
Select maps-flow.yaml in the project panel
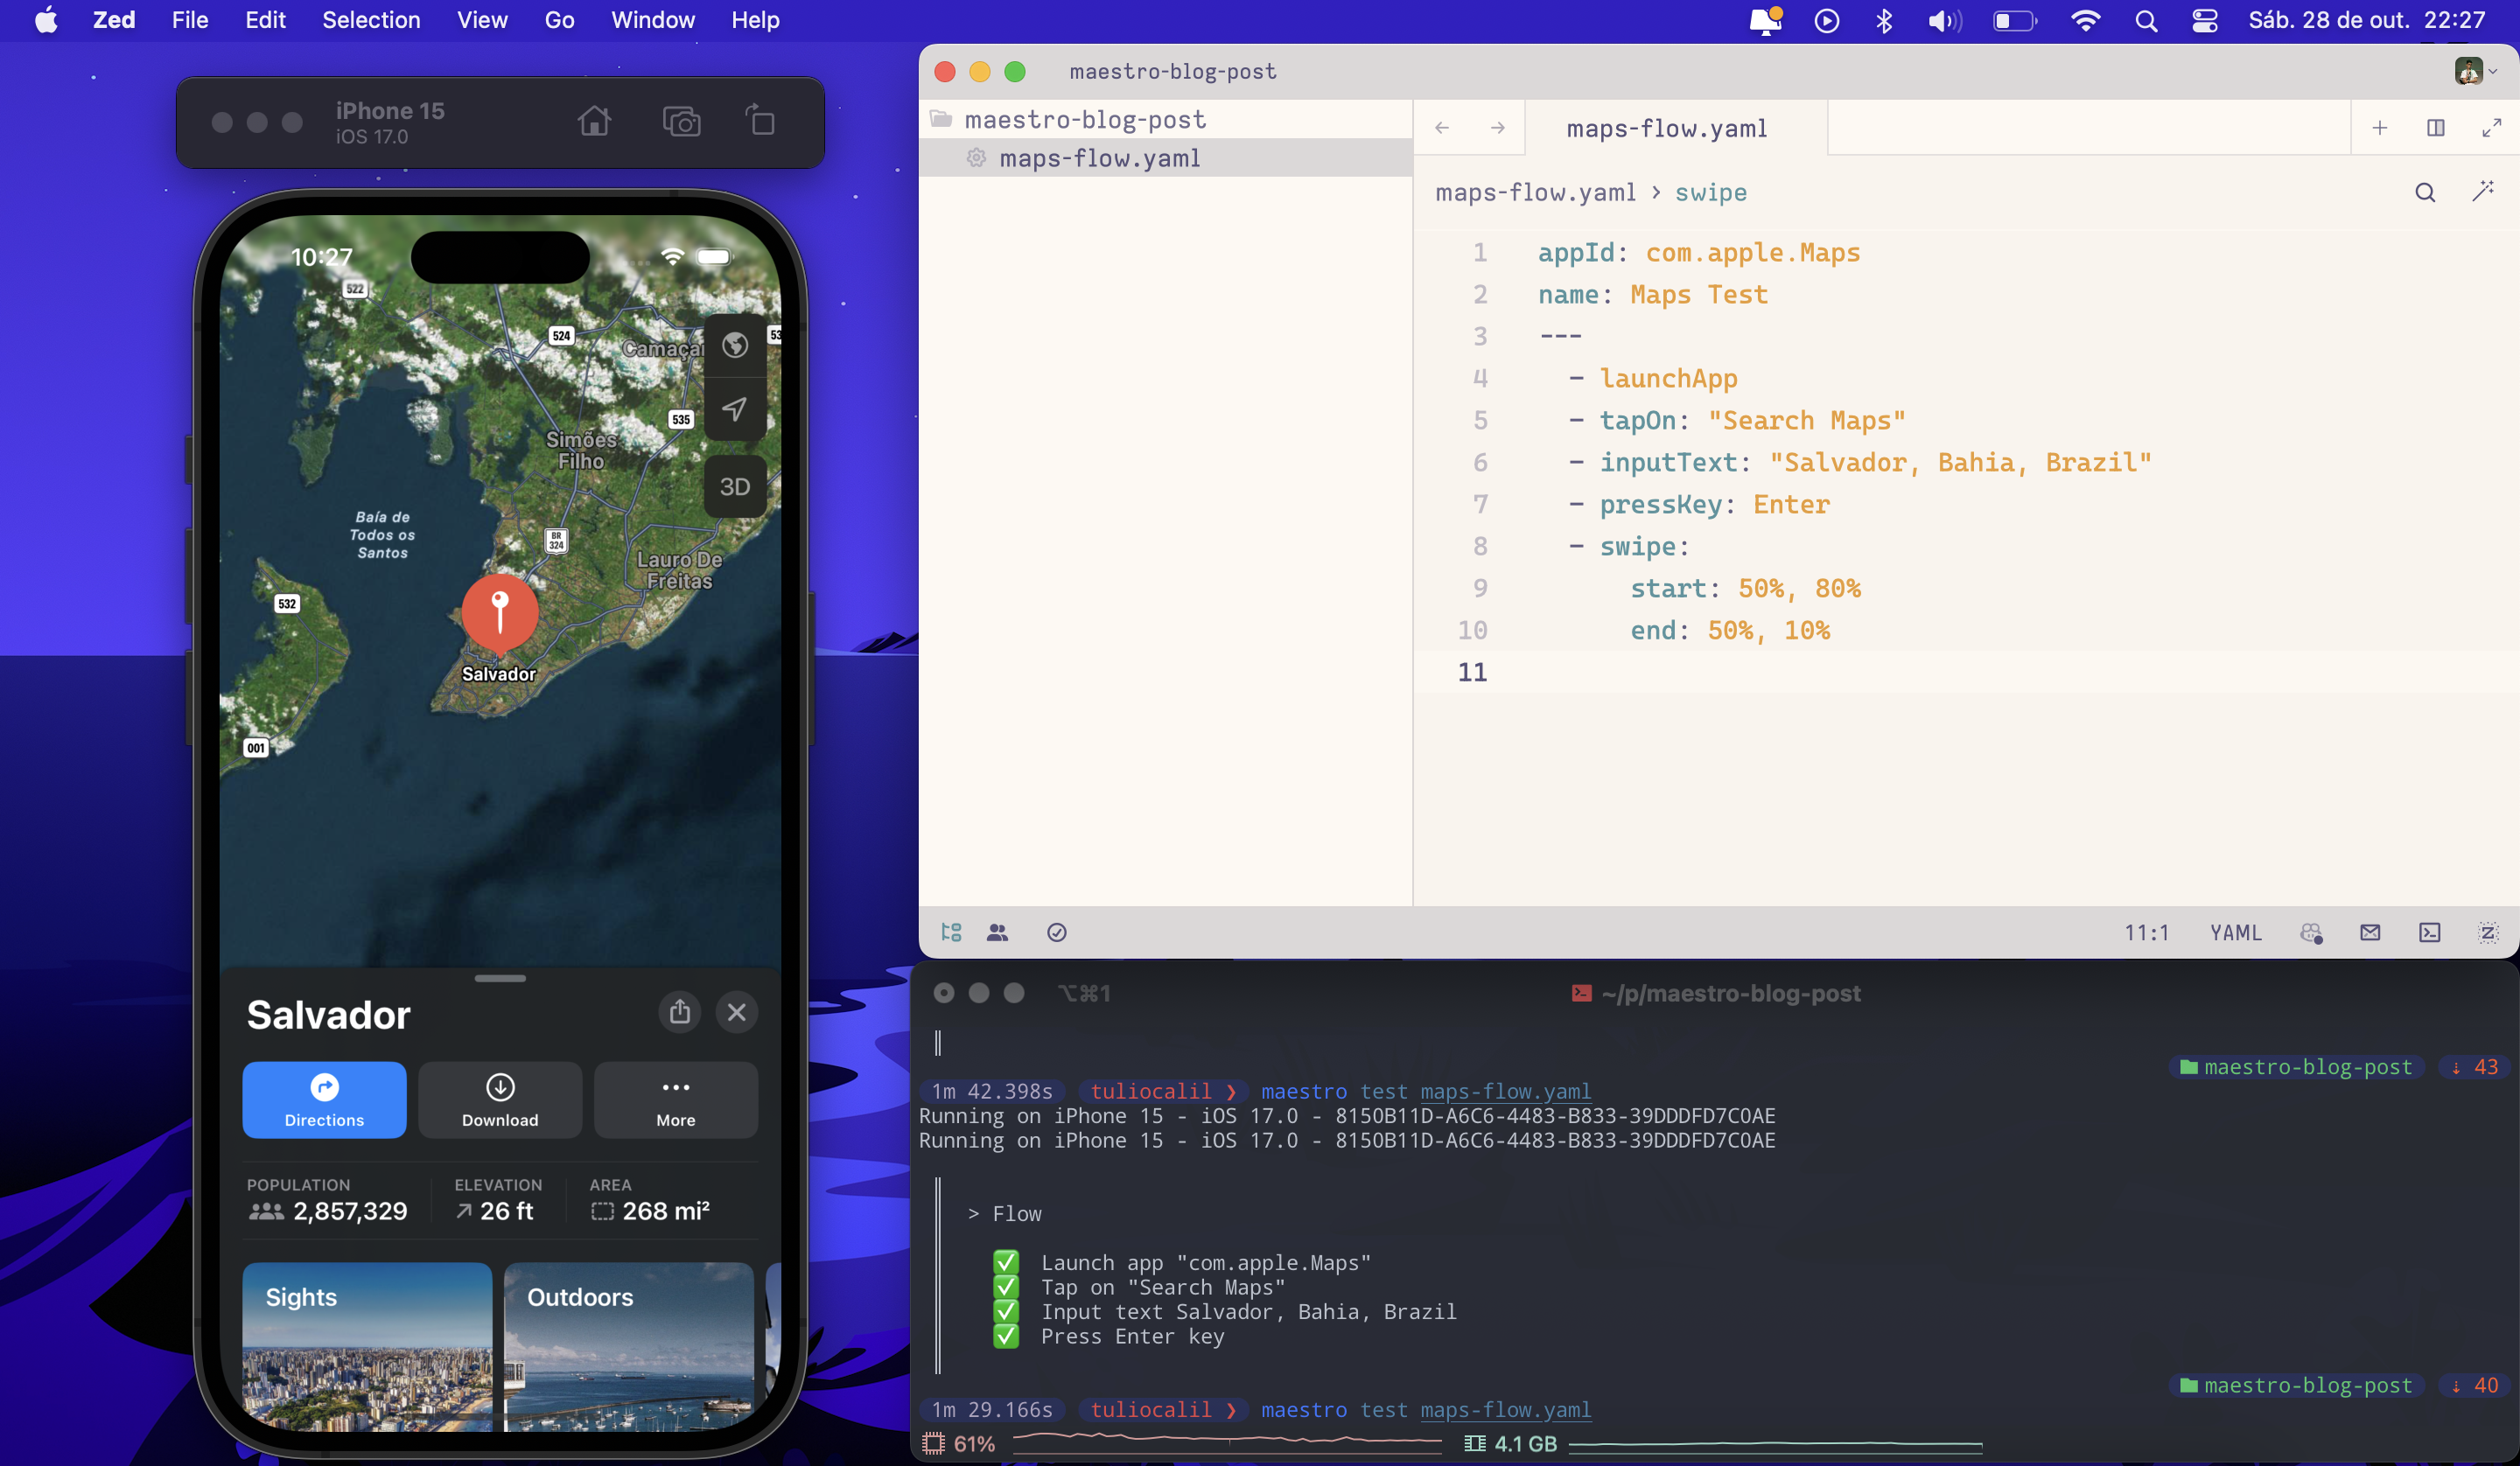(x=1166, y=158)
